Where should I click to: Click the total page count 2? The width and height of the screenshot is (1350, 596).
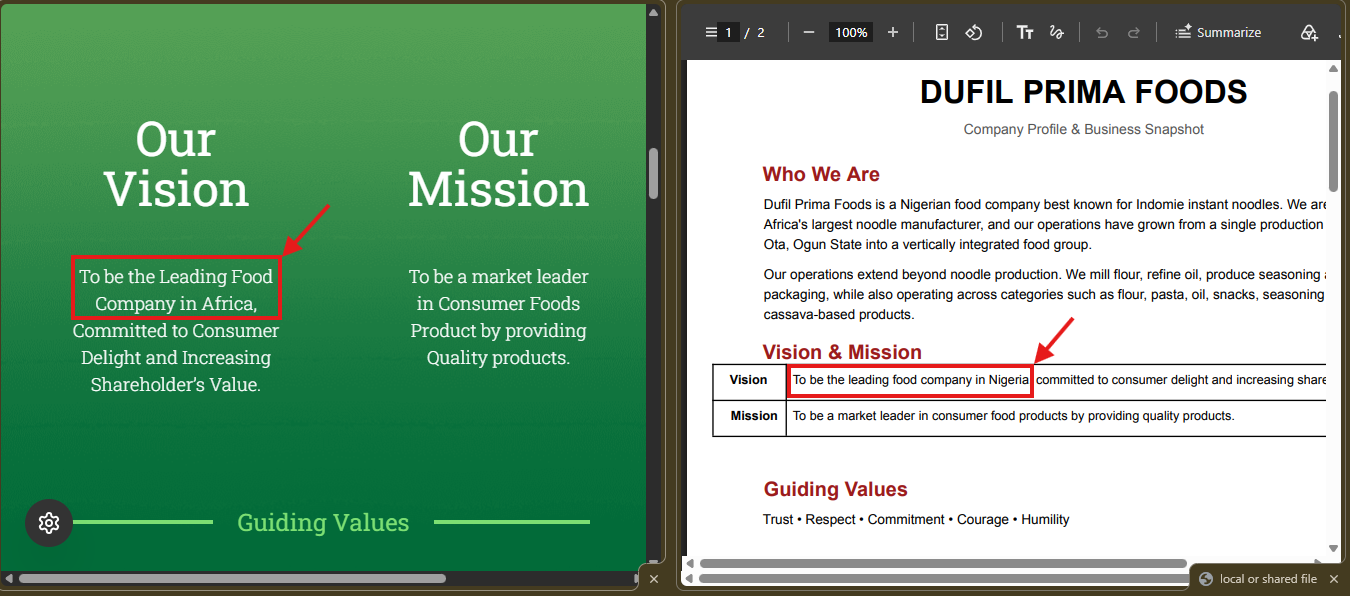pos(761,32)
